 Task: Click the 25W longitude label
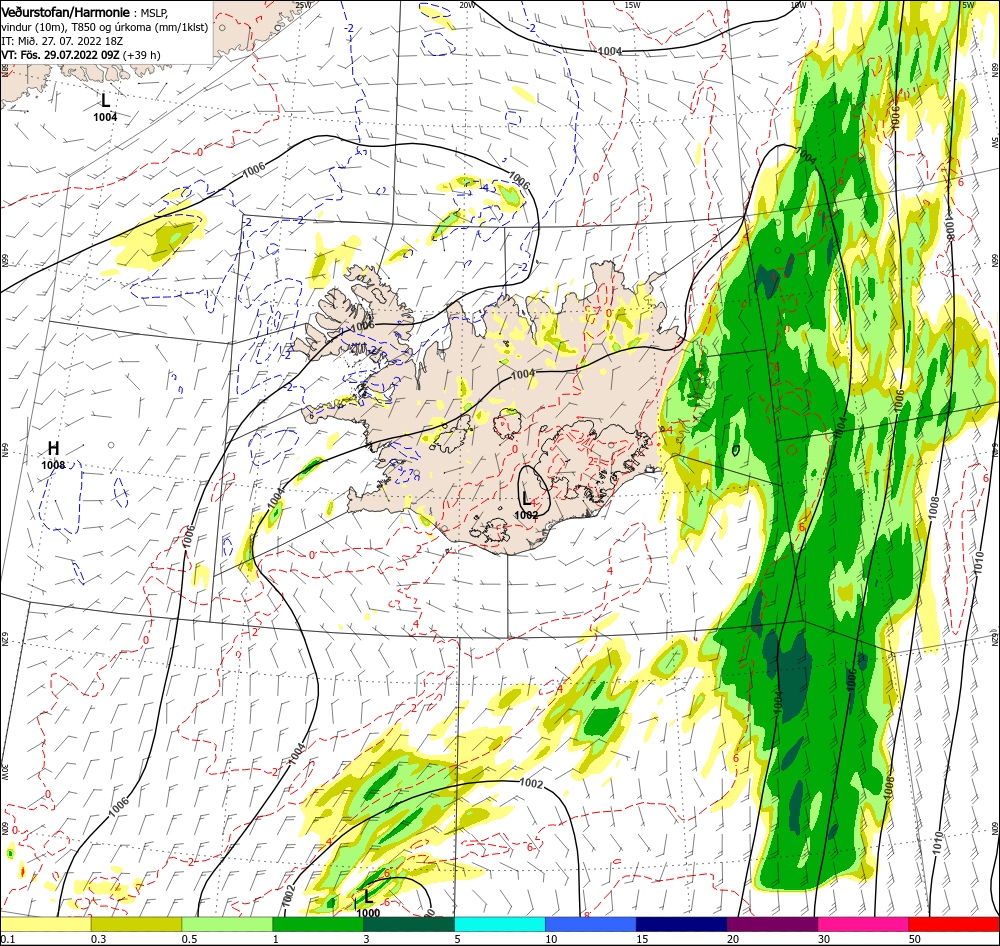[304, 4]
